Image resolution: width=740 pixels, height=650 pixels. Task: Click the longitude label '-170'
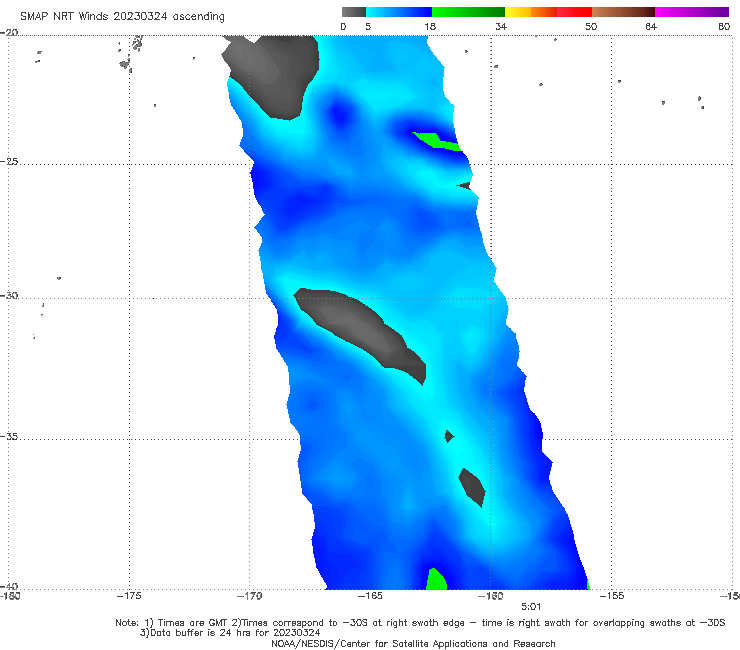249,596
